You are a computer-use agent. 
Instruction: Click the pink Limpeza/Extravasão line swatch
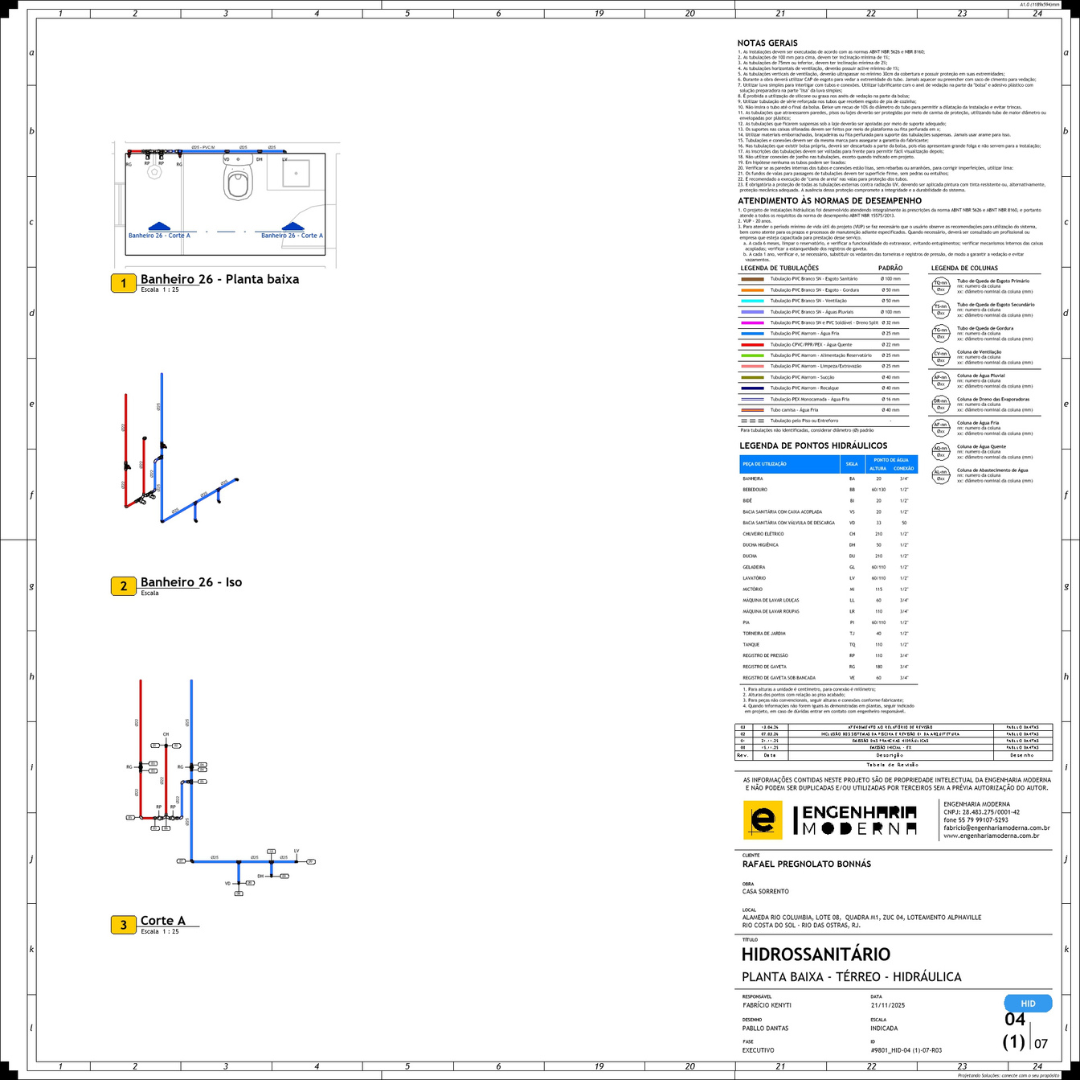[752, 366]
